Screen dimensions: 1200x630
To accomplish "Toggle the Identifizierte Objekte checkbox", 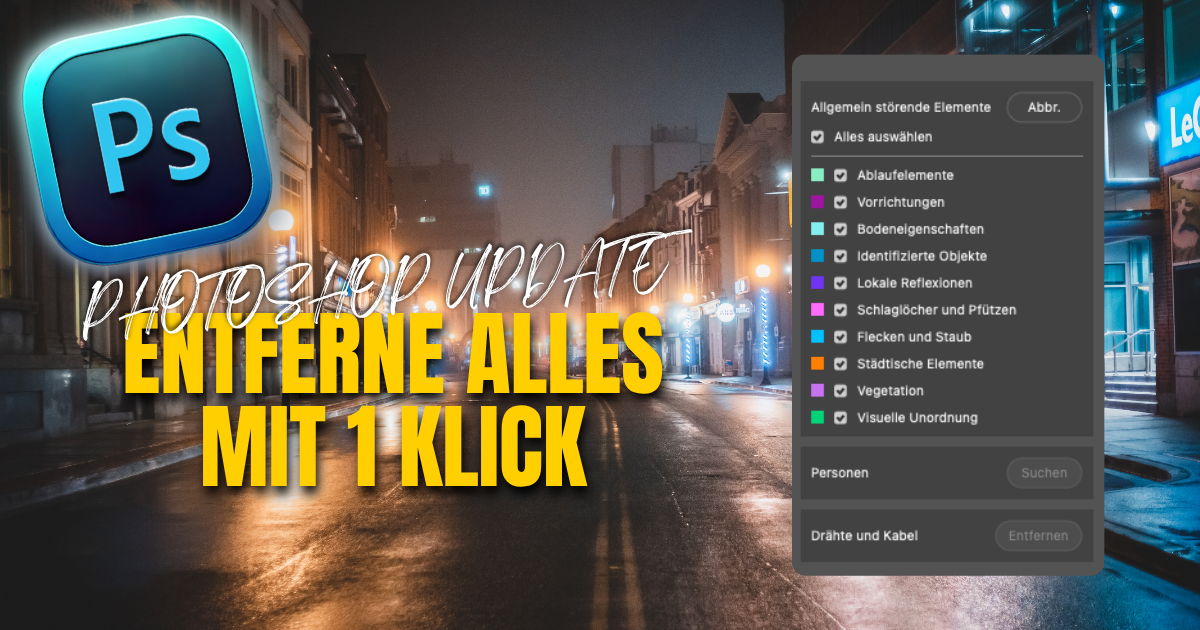I will (x=841, y=256).
